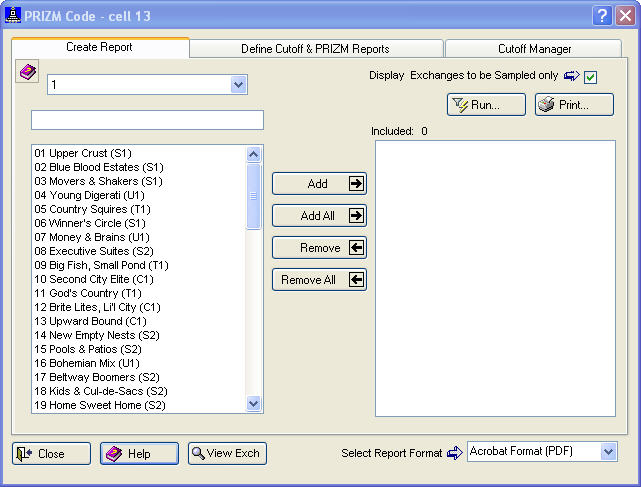Click the Remove button

pos(319,248)
